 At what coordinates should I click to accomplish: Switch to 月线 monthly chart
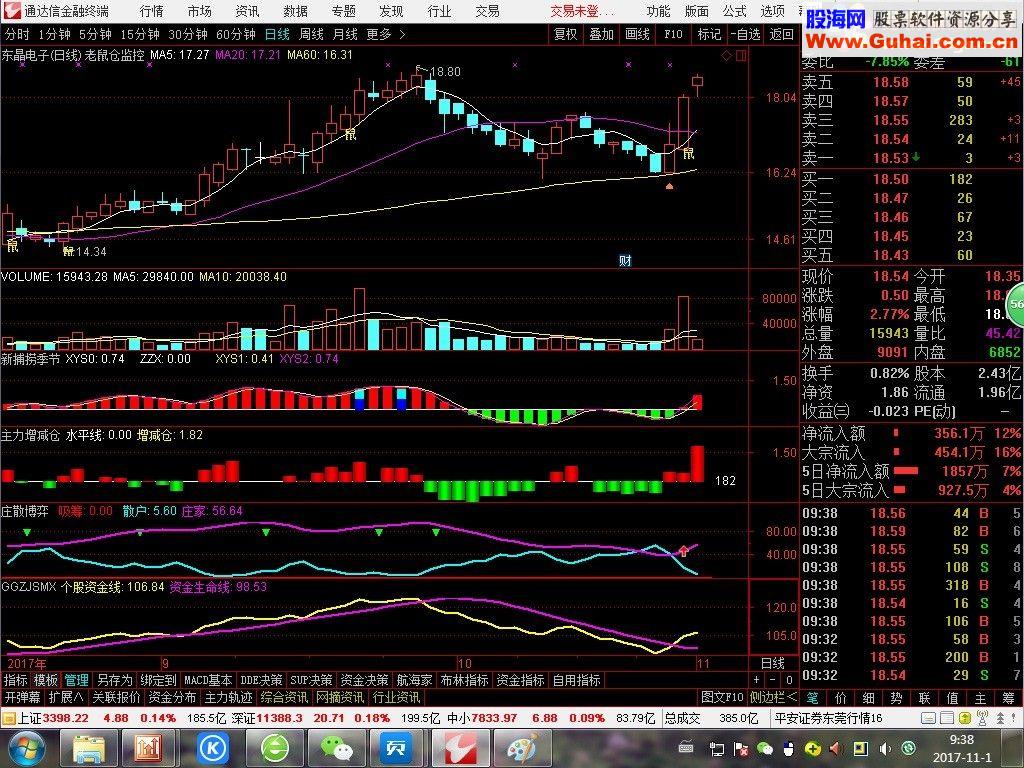[345, 34]
